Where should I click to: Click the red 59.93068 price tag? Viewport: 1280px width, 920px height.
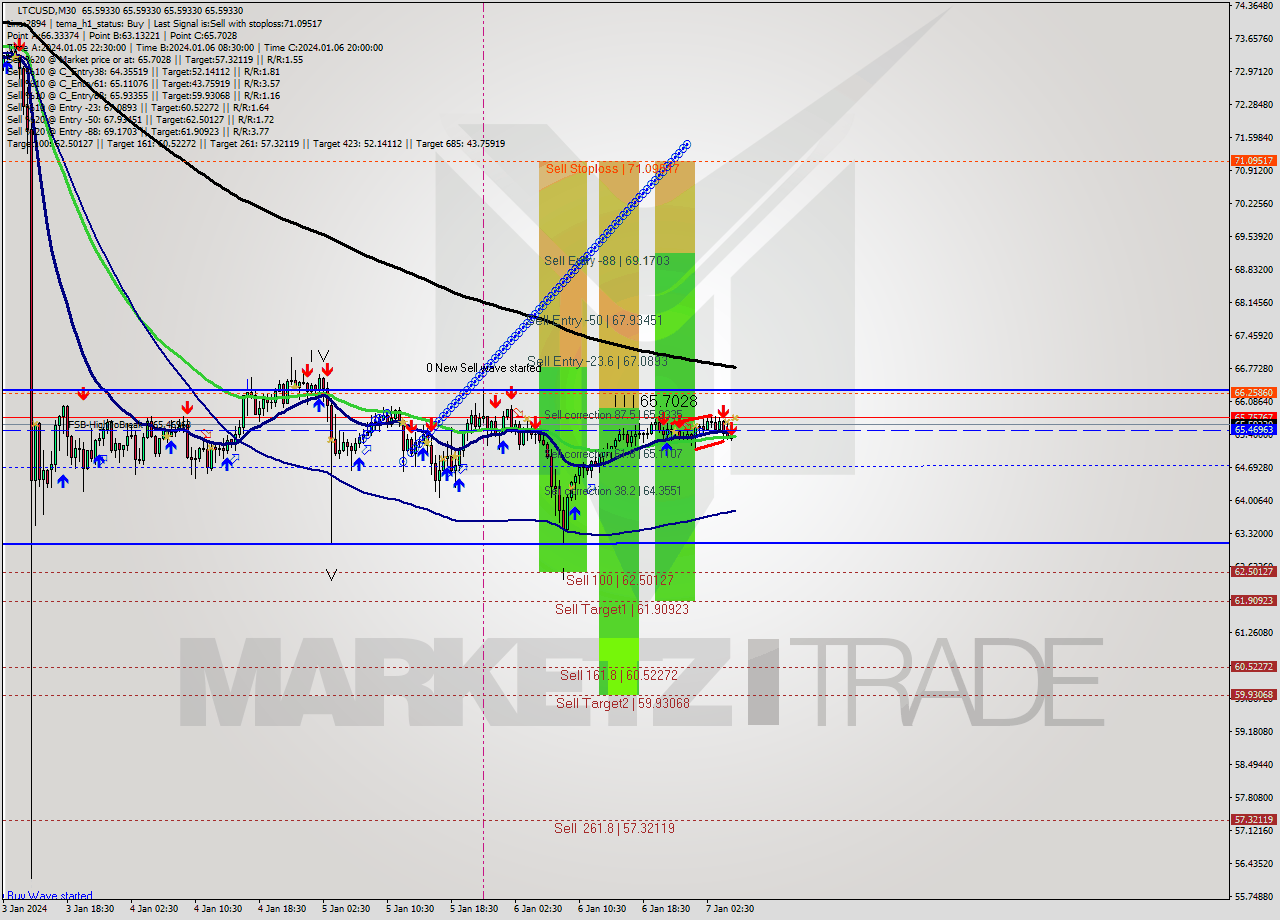tap(1254, 694)
